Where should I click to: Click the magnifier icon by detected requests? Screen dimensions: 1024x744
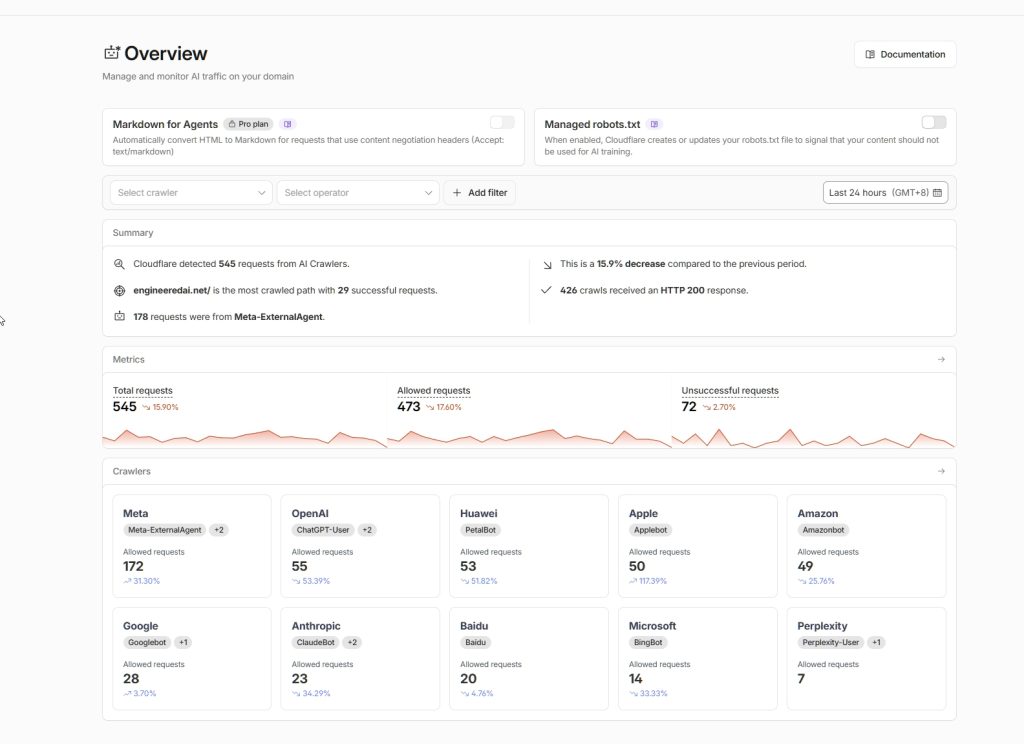click(x=119, y=264)
